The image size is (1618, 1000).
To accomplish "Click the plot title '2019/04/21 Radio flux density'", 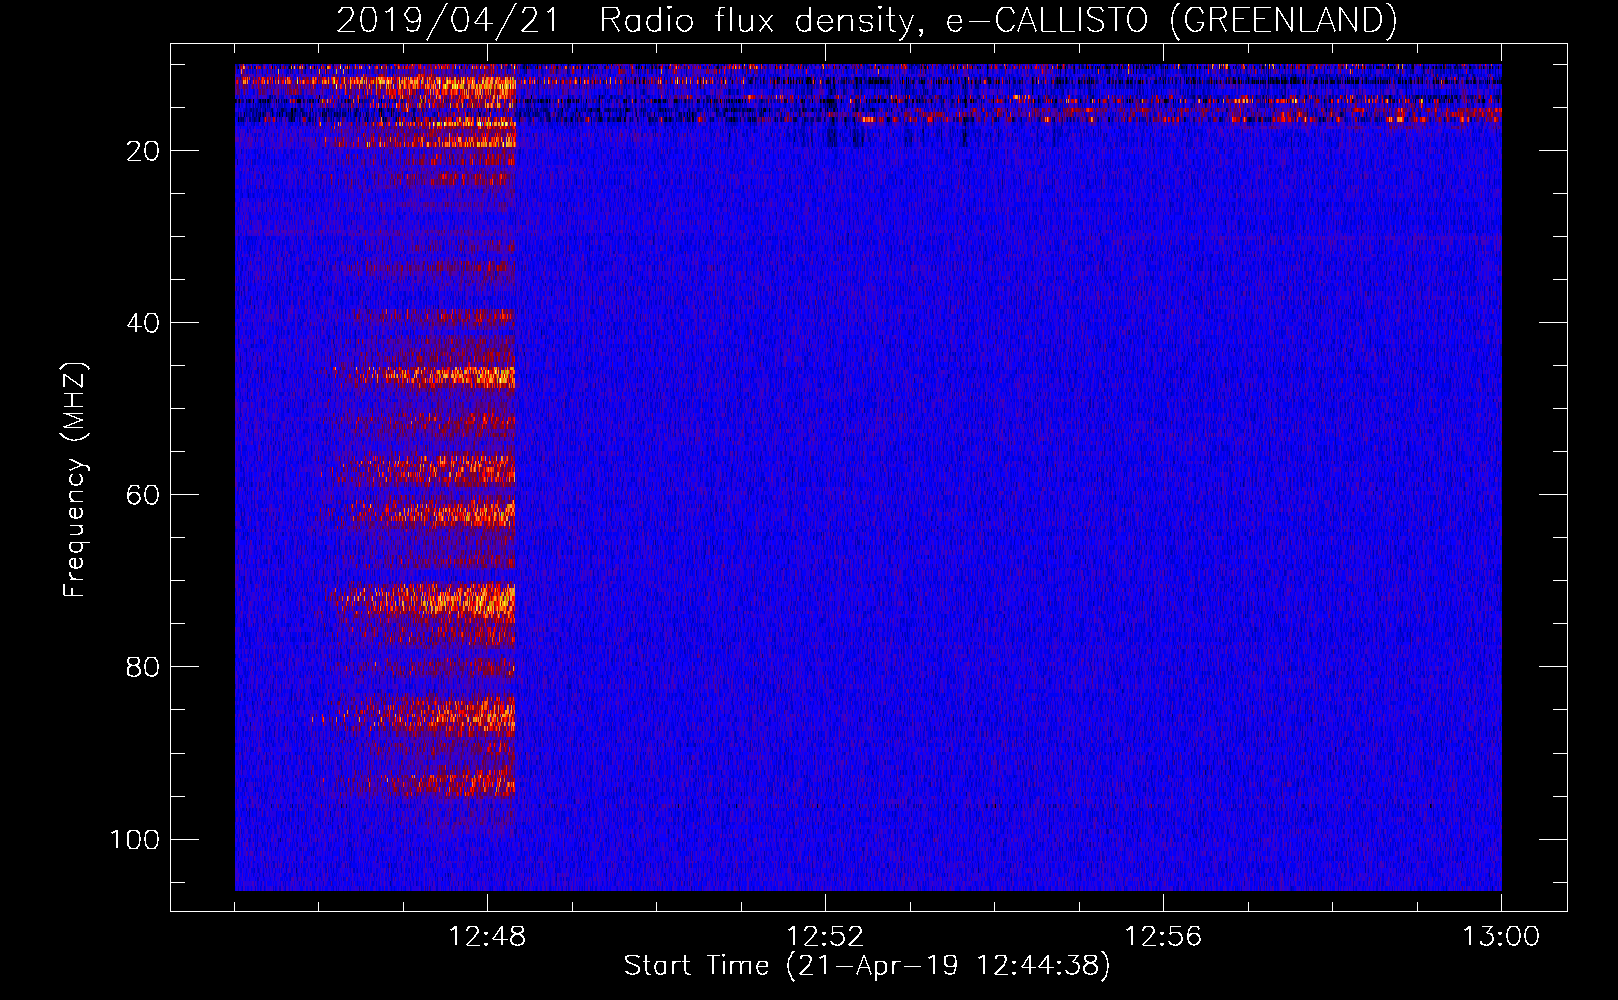I will pyautogui.click(x=867, y=20).
